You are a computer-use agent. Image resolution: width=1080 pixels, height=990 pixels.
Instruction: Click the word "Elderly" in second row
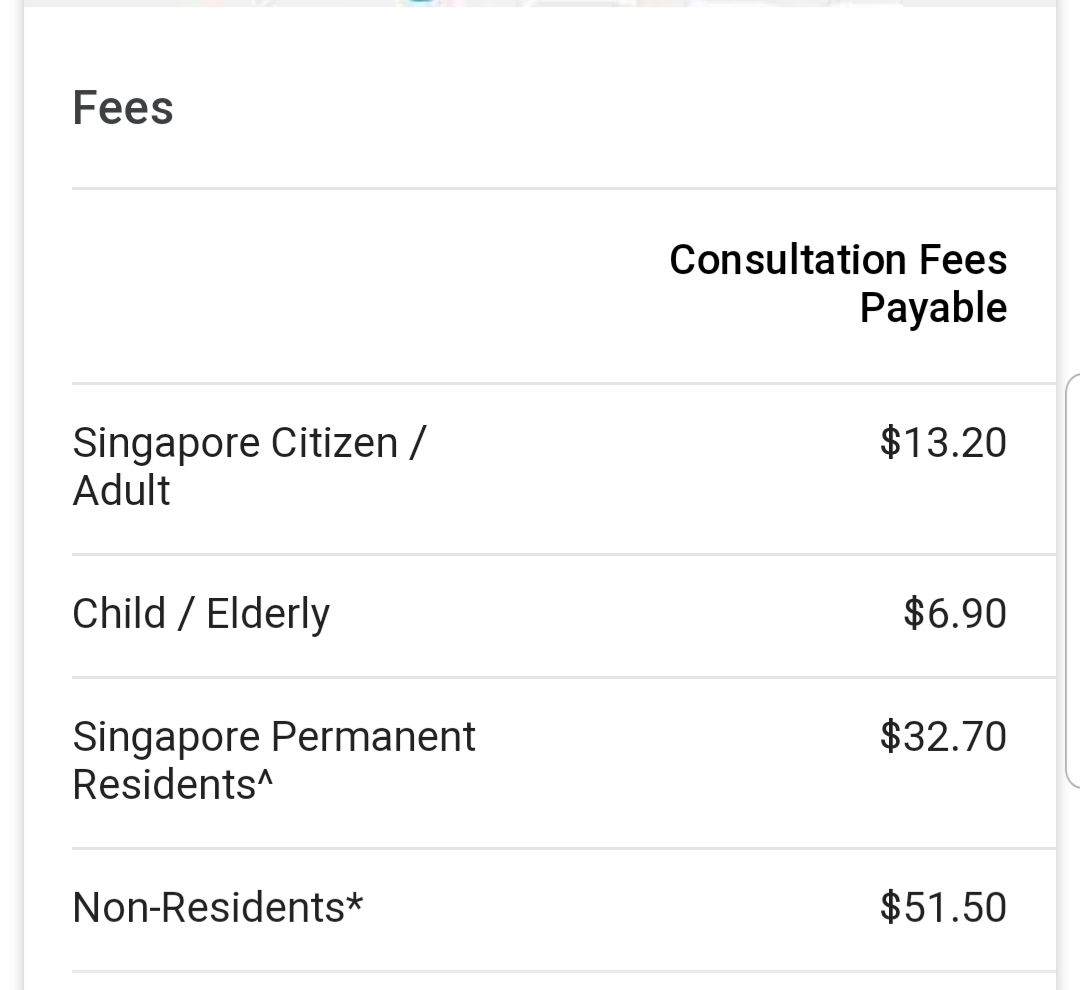268,614
